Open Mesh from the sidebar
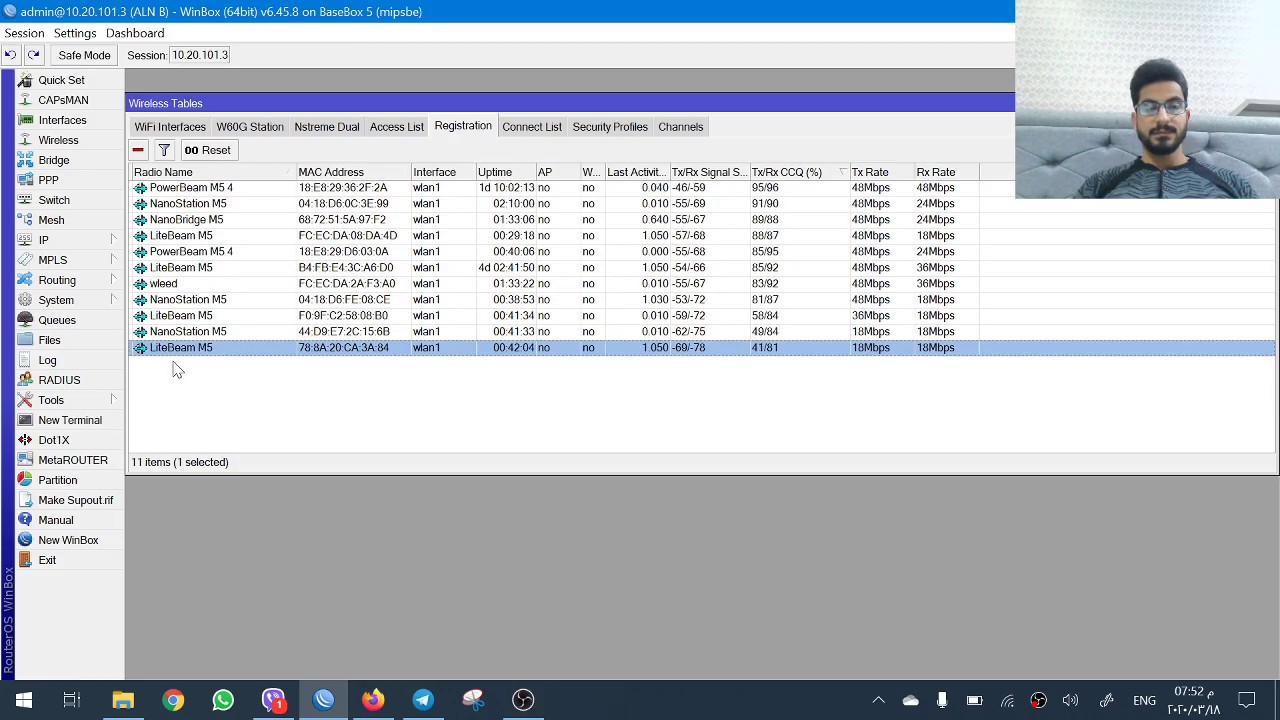 (51, 220)
